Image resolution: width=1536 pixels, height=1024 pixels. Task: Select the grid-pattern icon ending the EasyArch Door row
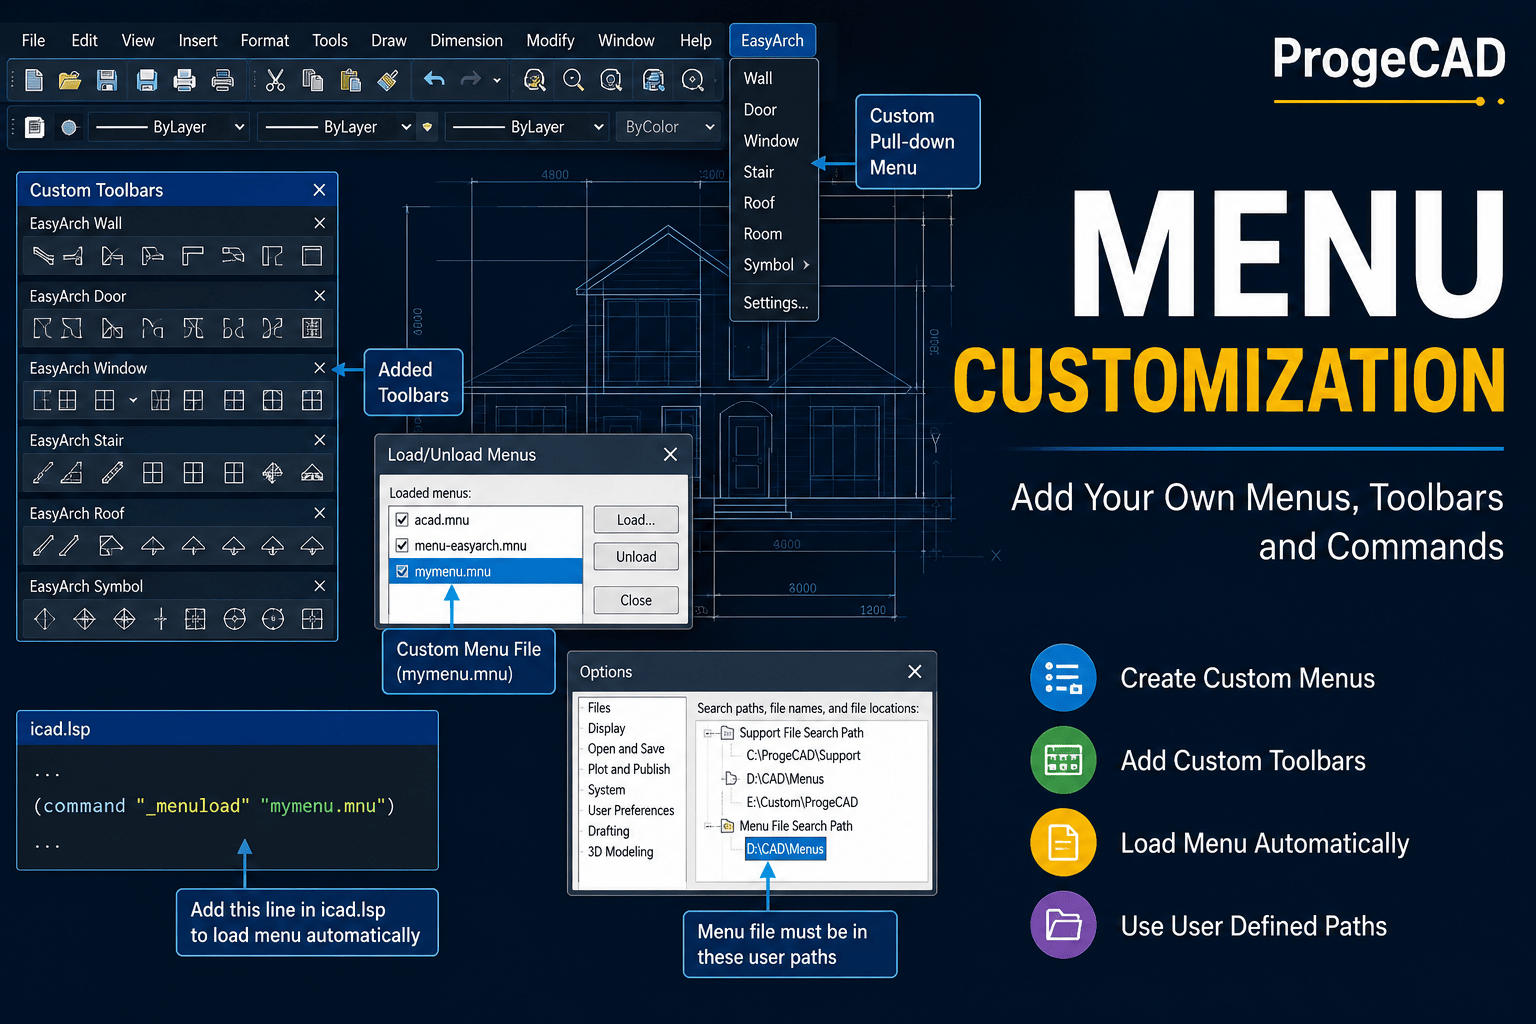click(x=312, y=328)
